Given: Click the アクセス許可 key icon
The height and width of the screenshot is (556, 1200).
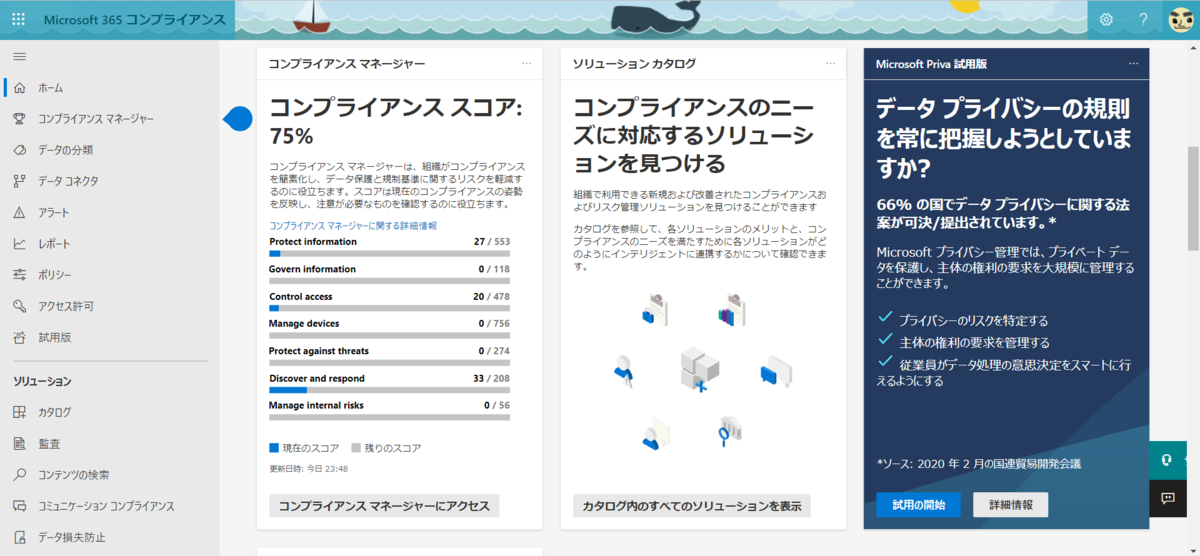Looking at the screenshot, I should pyautogui.click(x=19, y=306).
